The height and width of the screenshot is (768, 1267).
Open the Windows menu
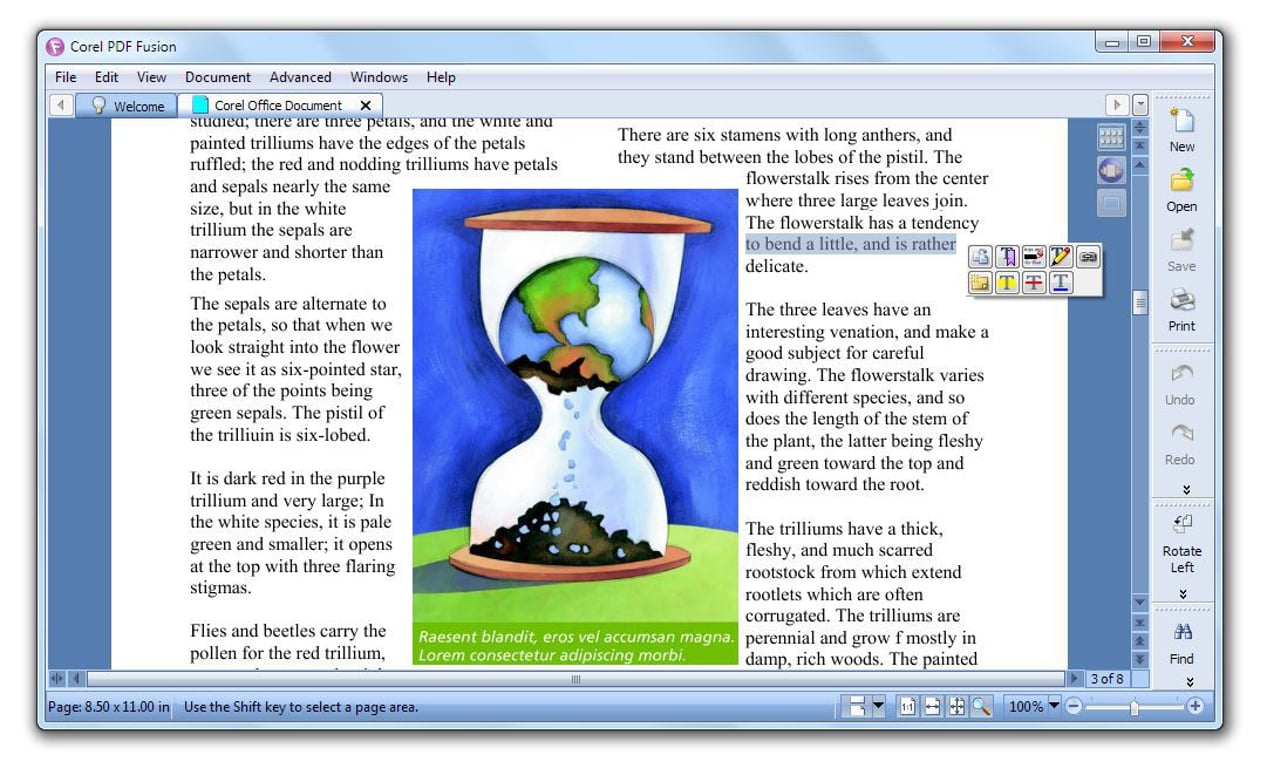pos(379,77)
